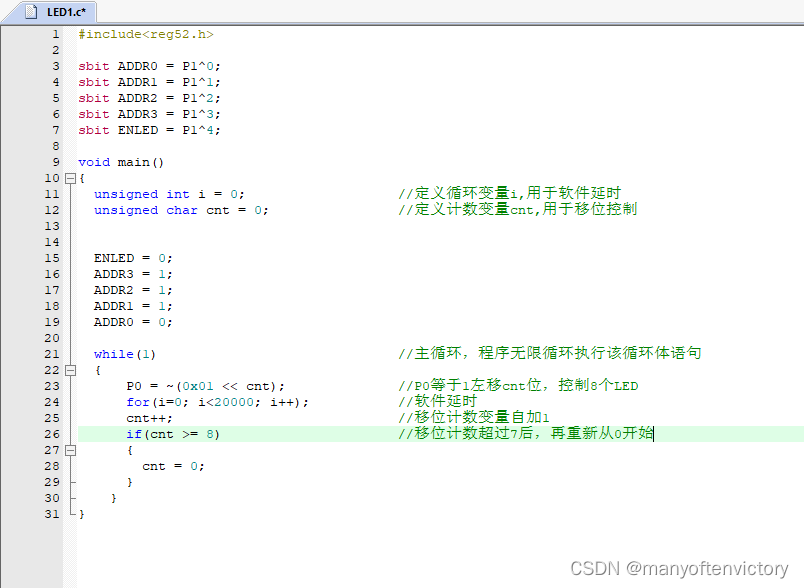
Task: Click ENLED = 0 statement
Action: (x=133, y=258)
